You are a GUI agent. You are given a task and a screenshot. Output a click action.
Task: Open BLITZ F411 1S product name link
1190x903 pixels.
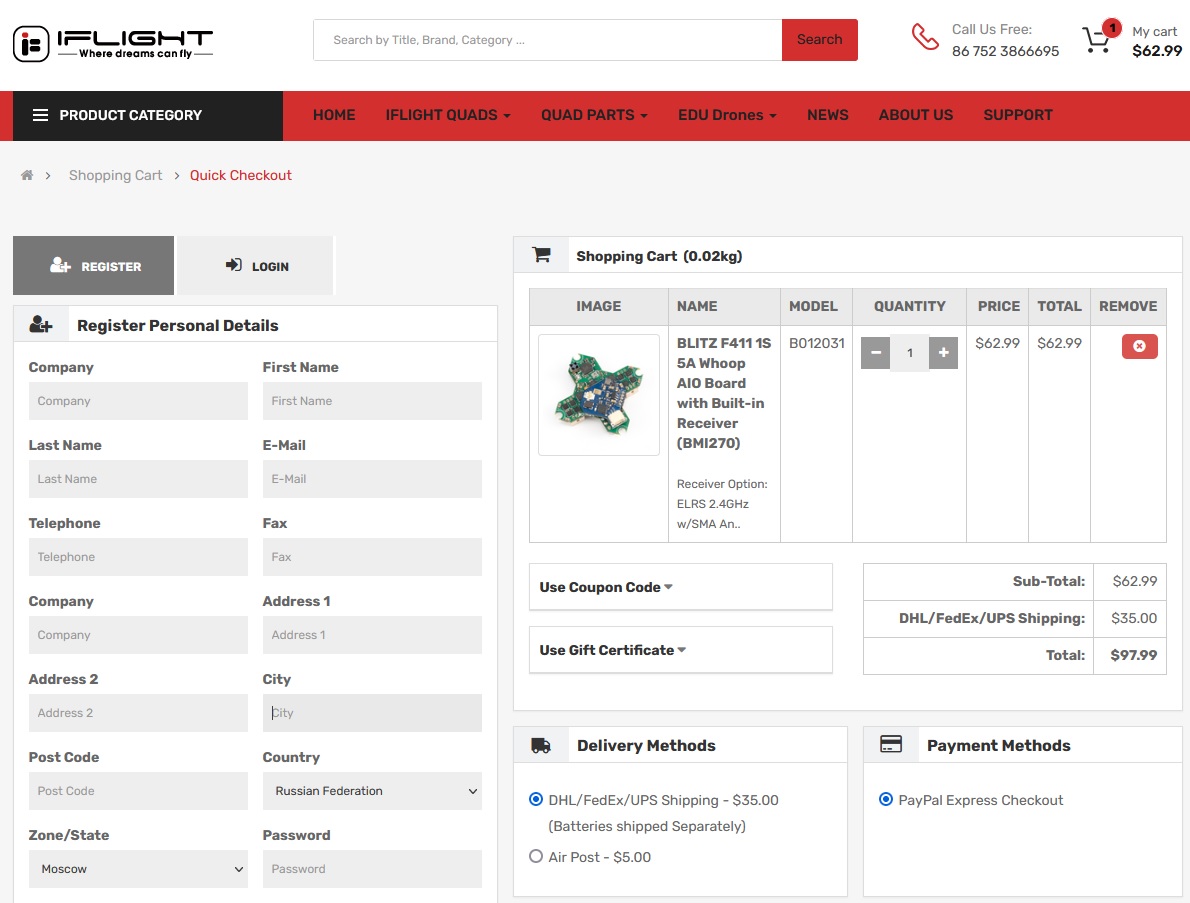click(723, 393)
